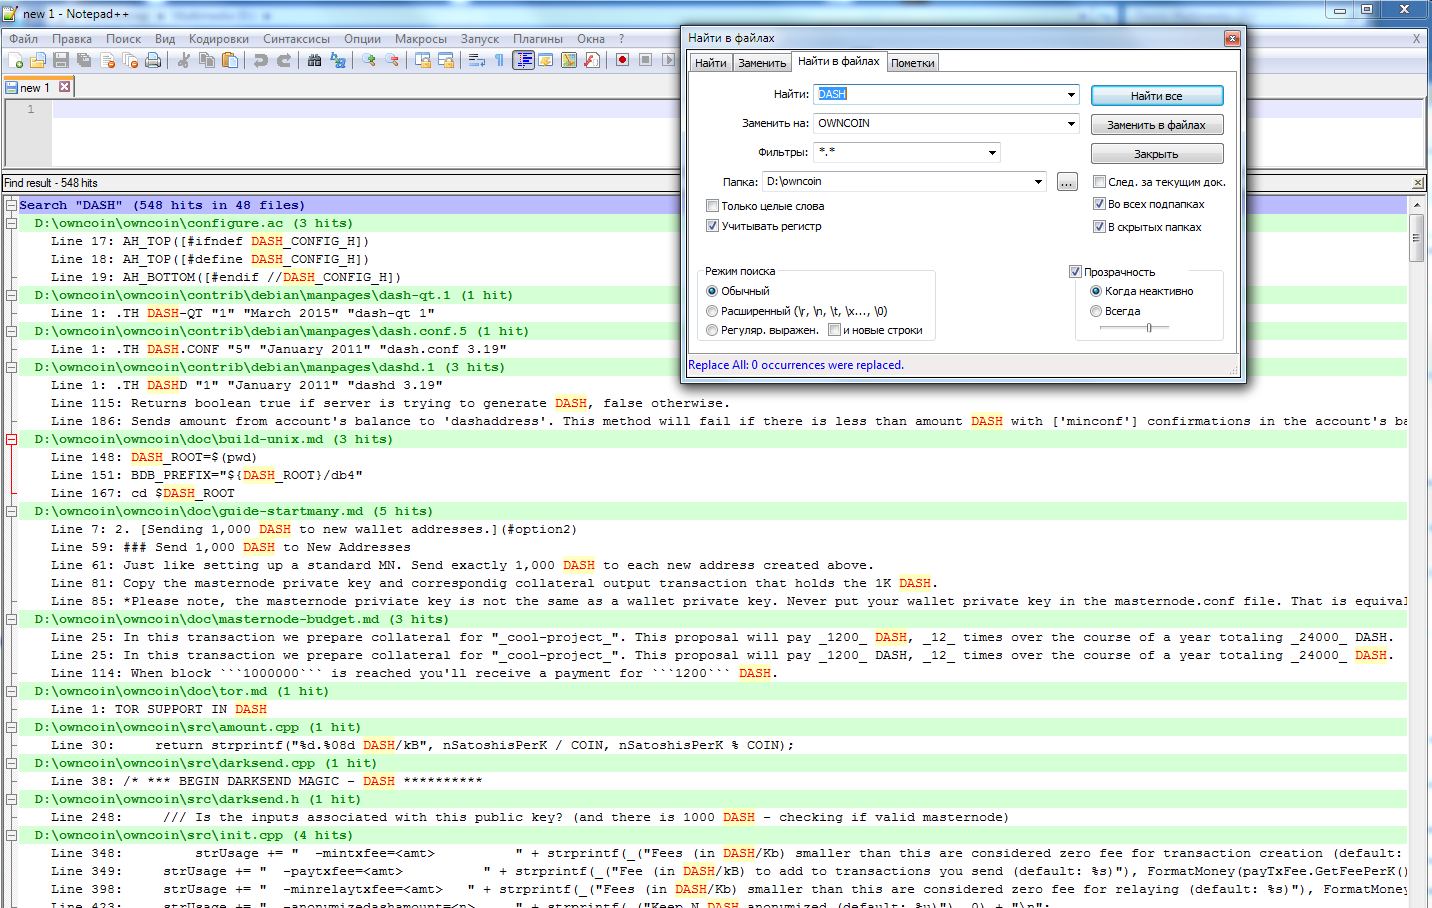Open the Кодировки menu

coord(219,39)
